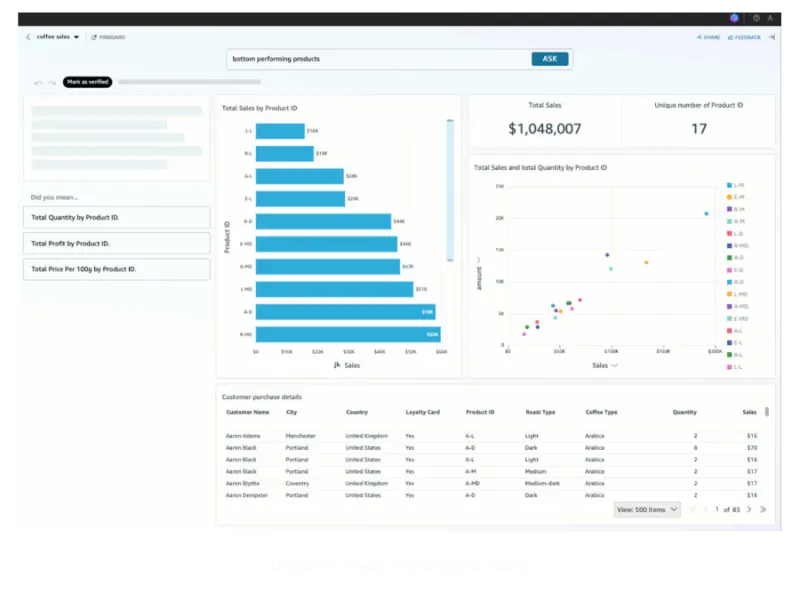Click the E-M legend color swatch
Viewport: 800px width, 601px height.
click(730, 197)
